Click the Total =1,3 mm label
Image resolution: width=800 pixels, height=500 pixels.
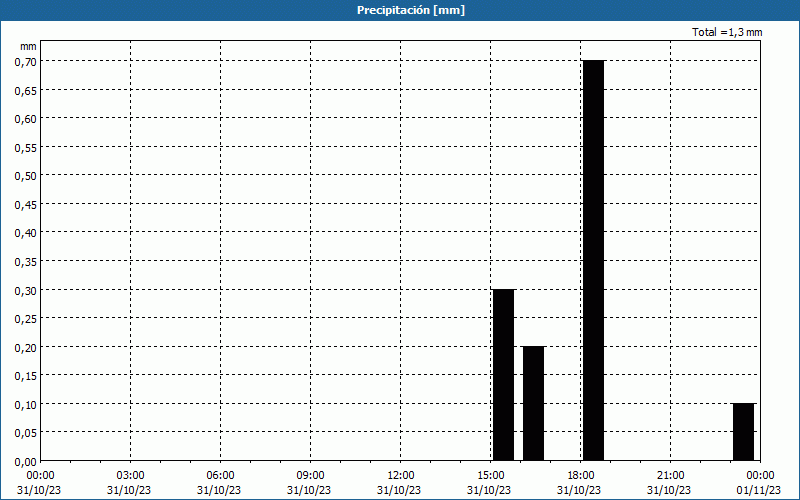coord(727,32)
